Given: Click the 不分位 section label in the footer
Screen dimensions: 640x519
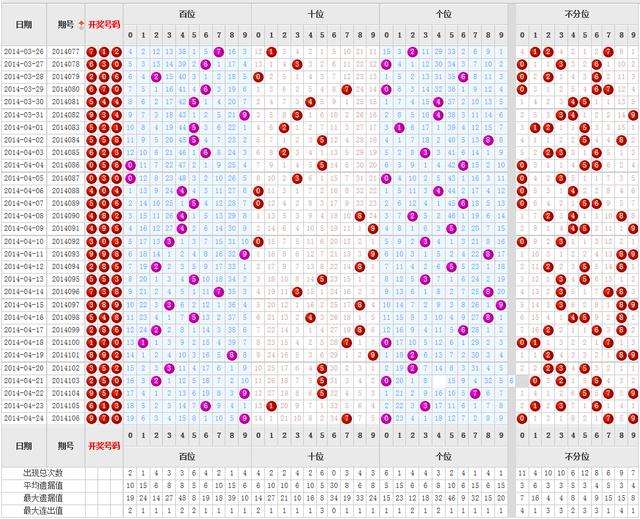Looking at the screenshot, I should pos(577,456).
